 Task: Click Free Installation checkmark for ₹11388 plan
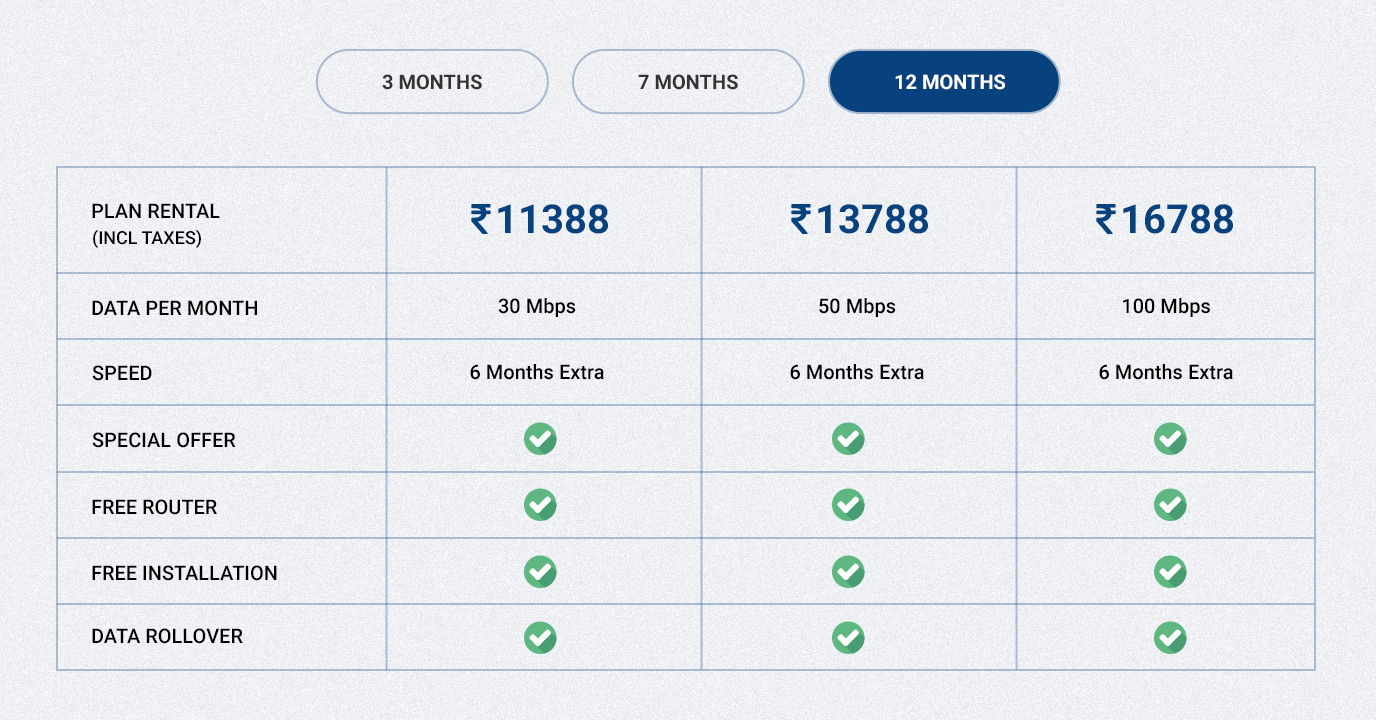pyautogui.click(x=540, y=571)
